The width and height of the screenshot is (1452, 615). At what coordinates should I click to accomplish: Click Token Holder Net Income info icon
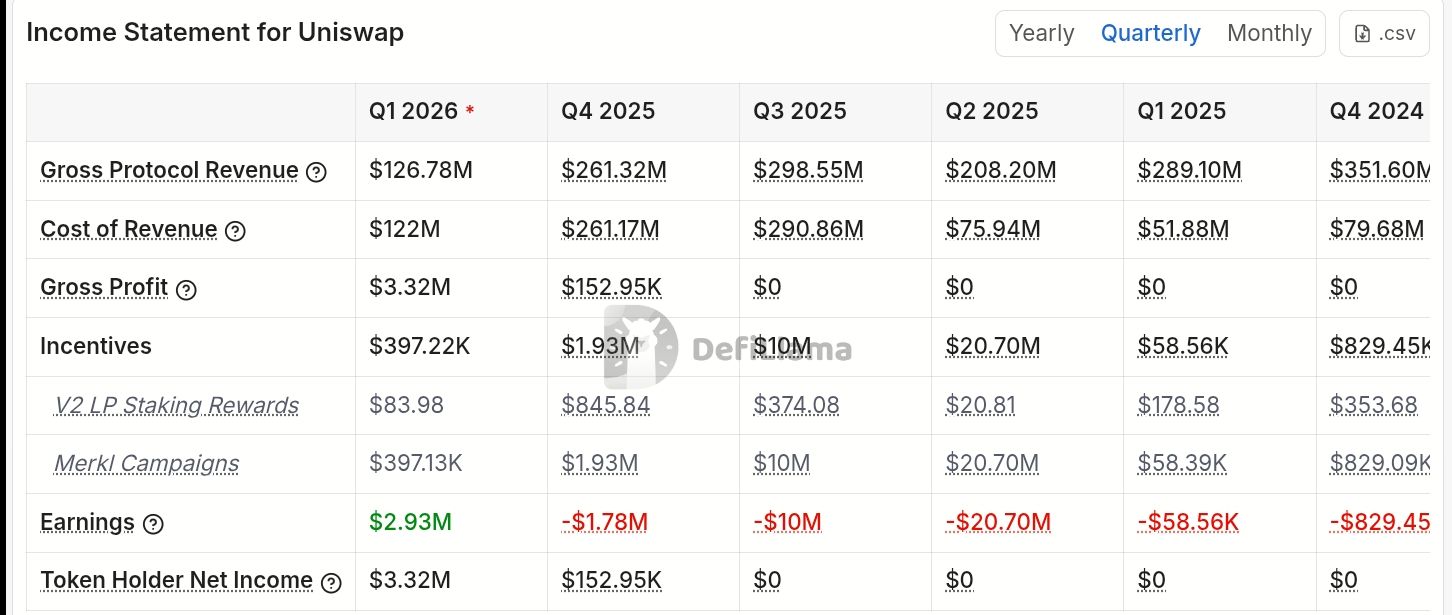[331, 582]
